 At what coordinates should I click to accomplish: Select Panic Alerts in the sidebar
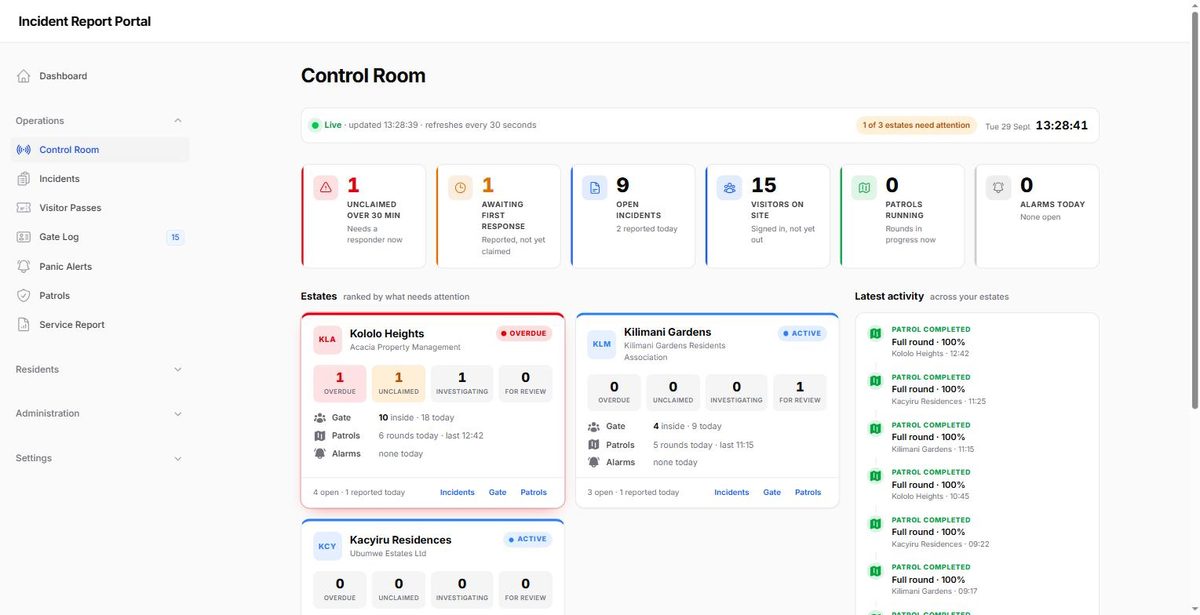click(100, 267)
